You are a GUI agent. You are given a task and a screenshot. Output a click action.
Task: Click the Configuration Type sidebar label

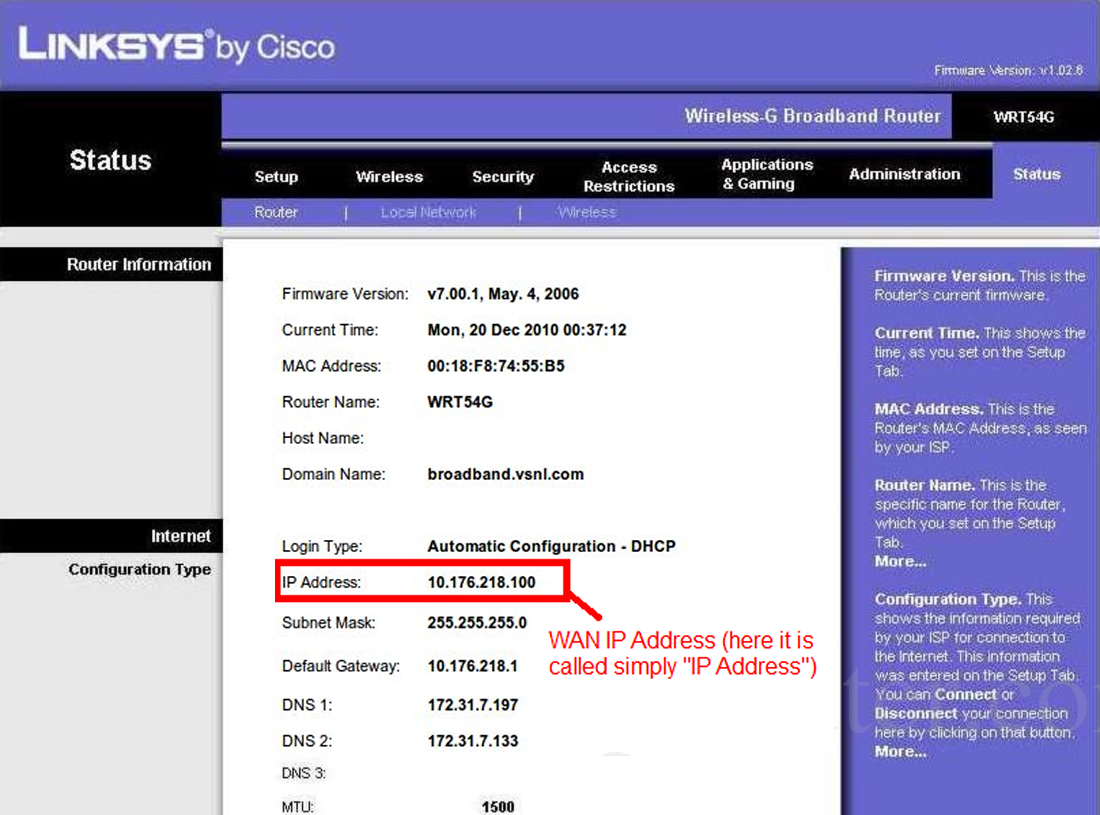pos(140,570)
